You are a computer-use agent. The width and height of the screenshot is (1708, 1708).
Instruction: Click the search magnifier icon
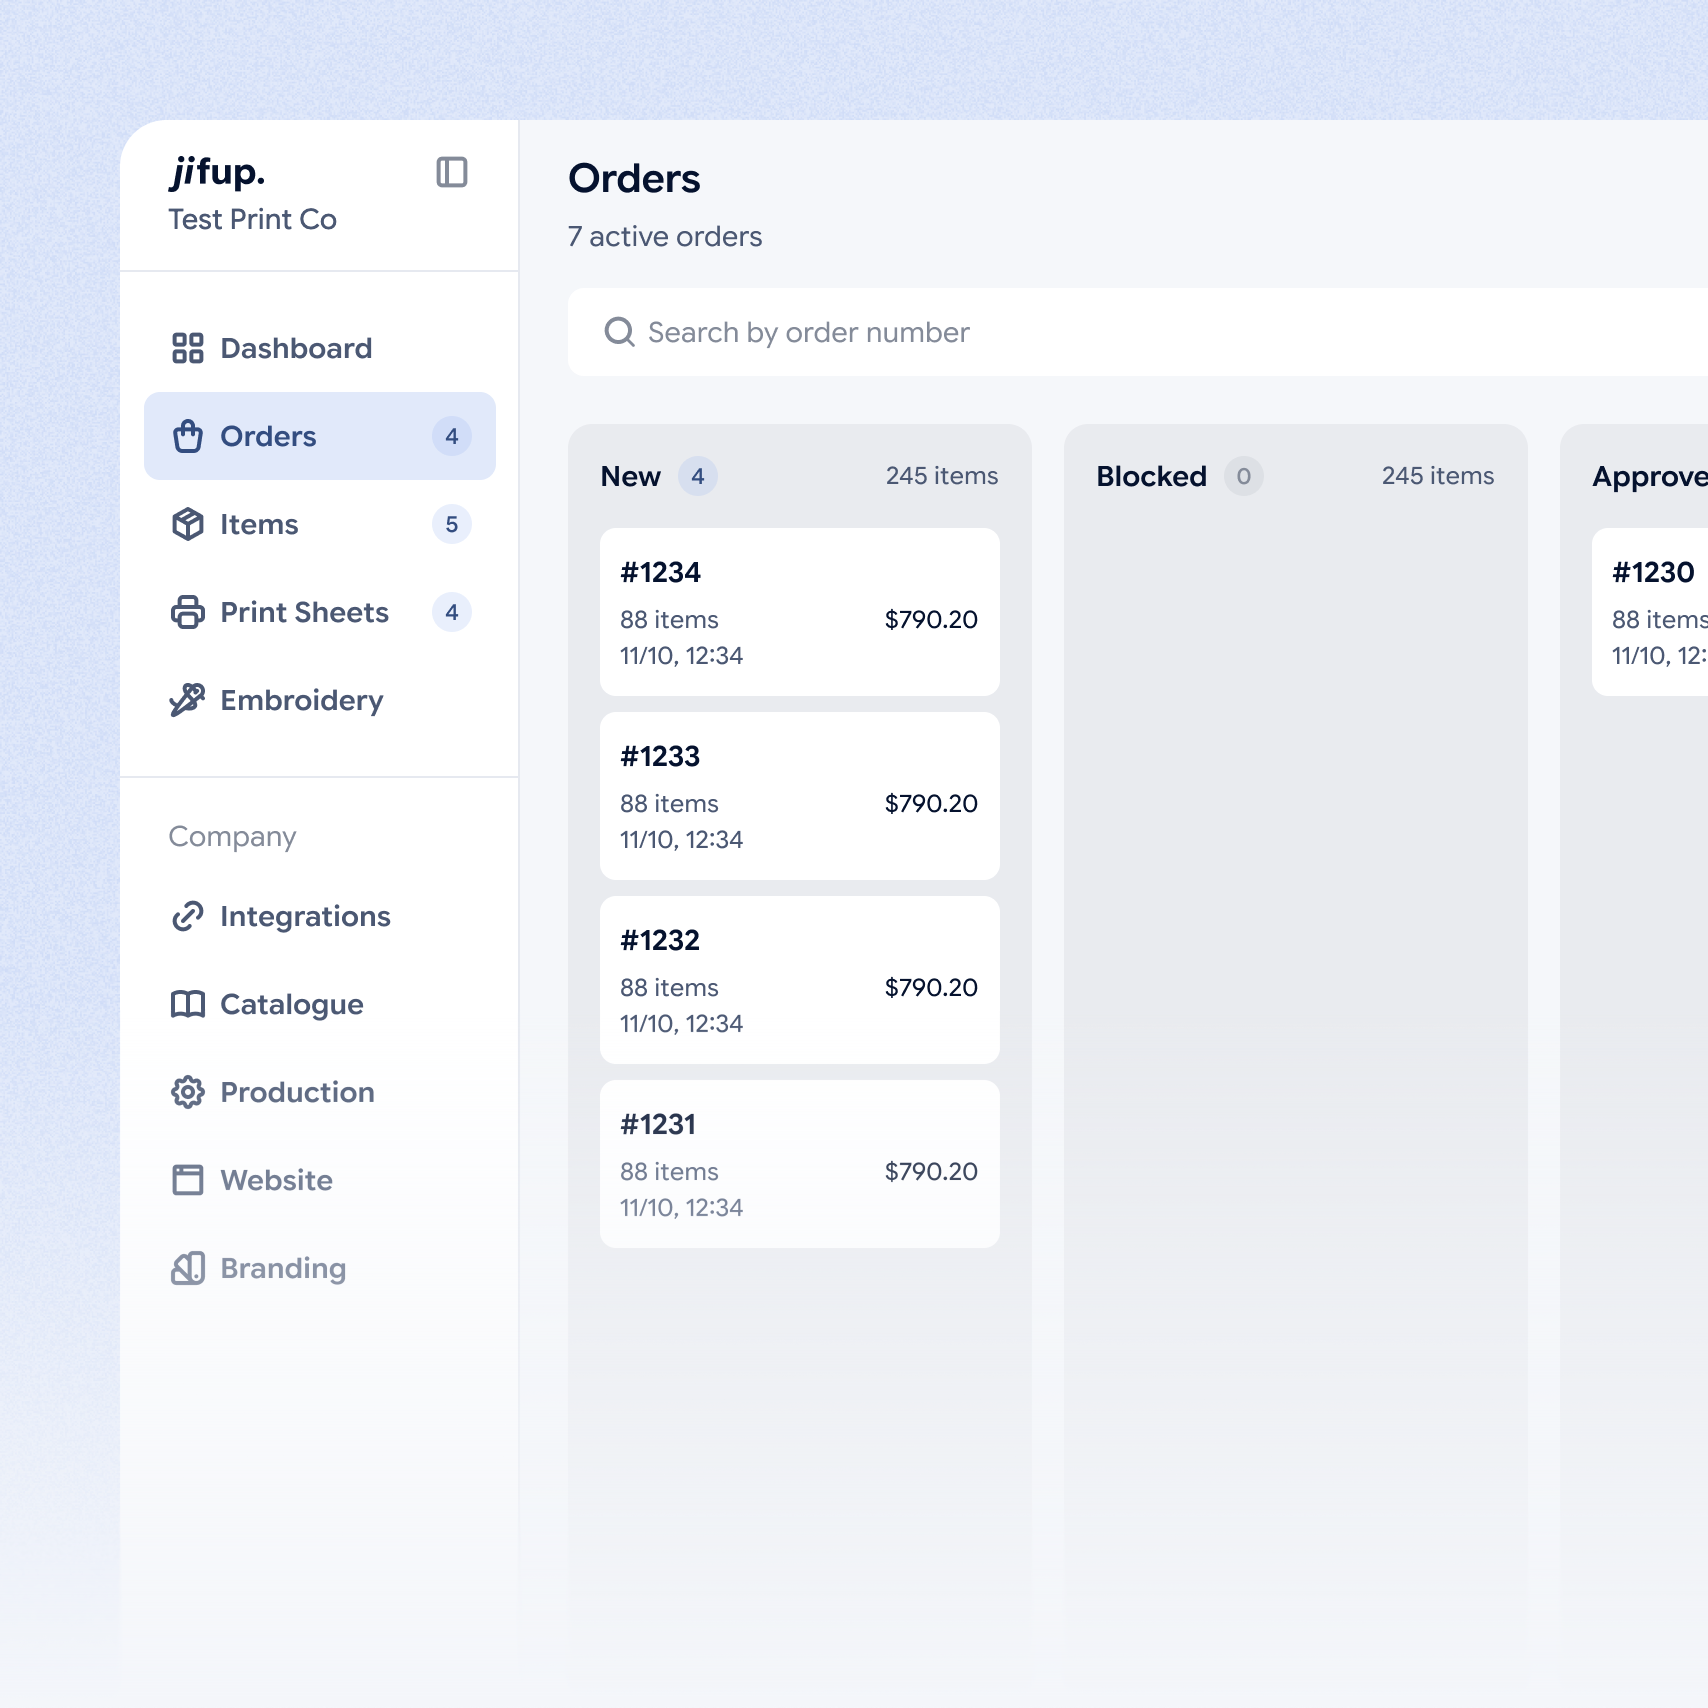click(620, 332)
